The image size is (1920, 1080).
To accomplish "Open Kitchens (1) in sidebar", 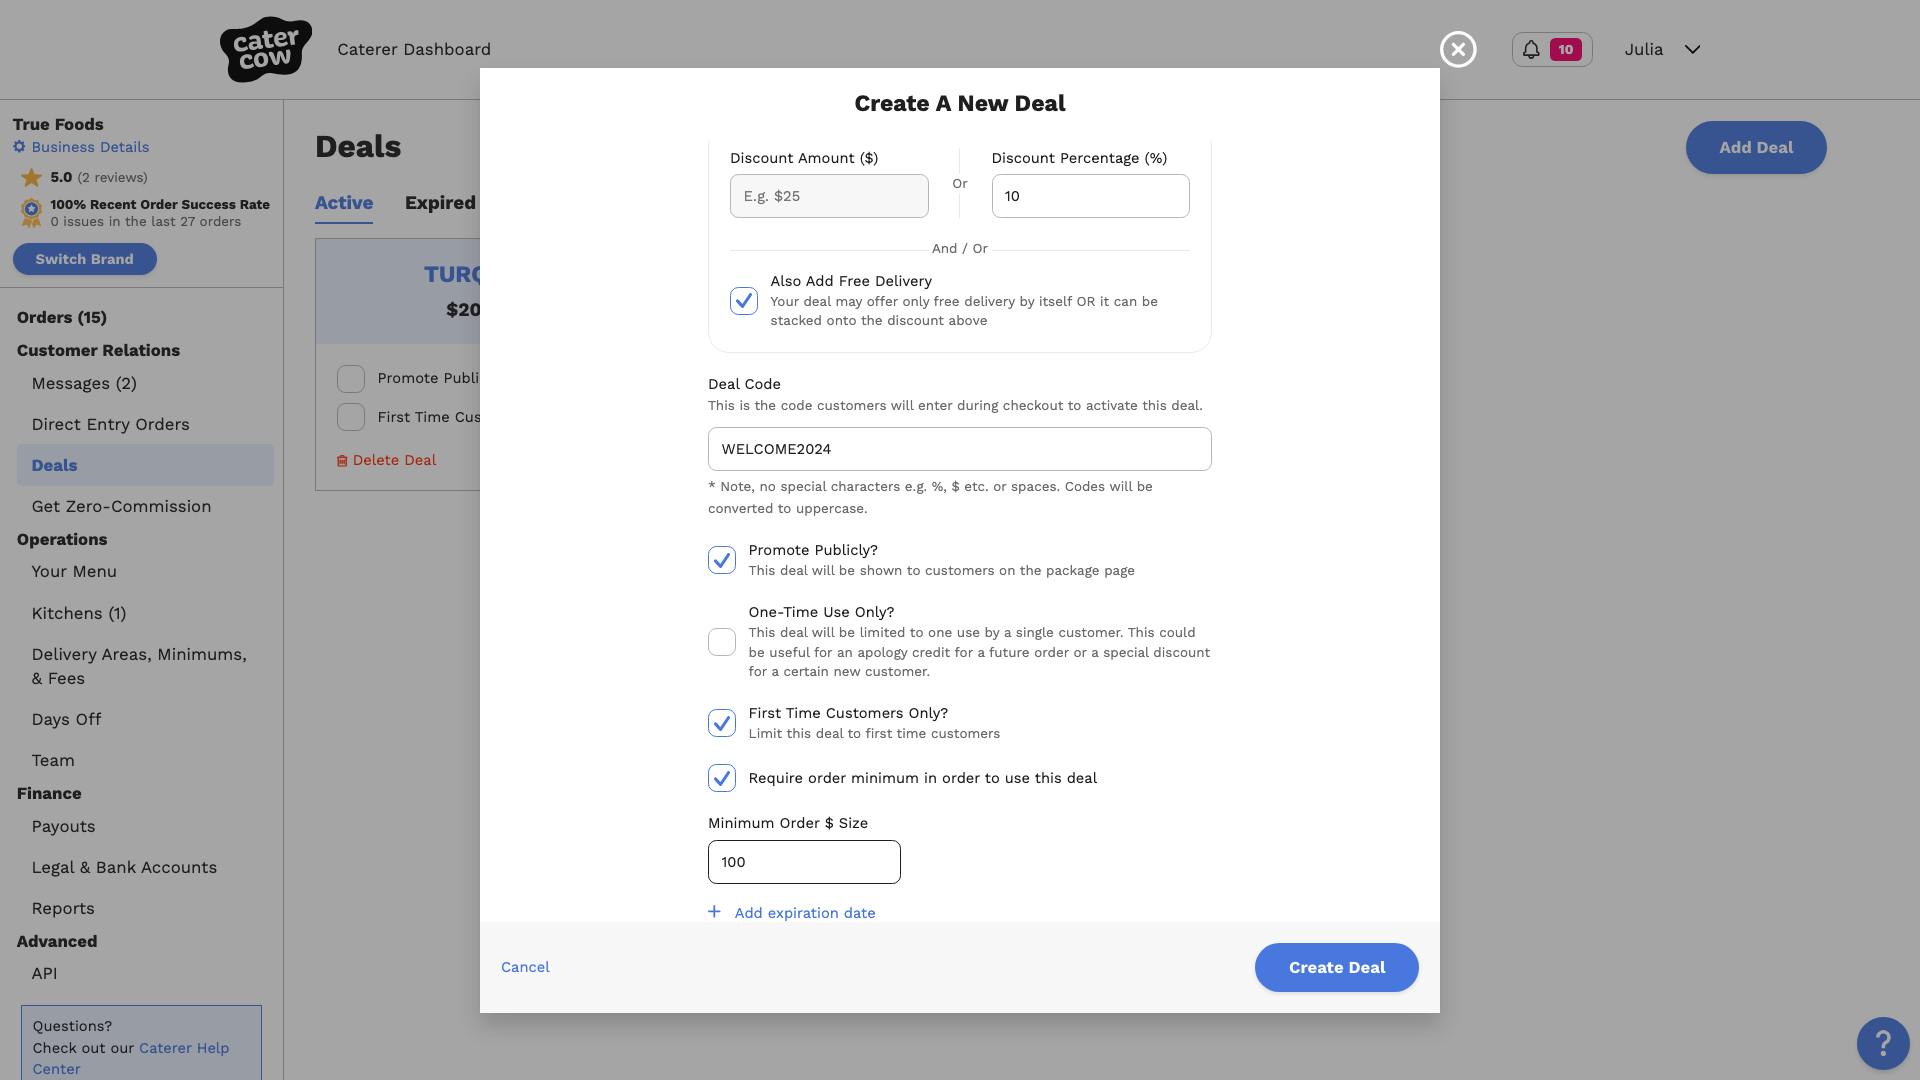I will (x=79, y=614).
